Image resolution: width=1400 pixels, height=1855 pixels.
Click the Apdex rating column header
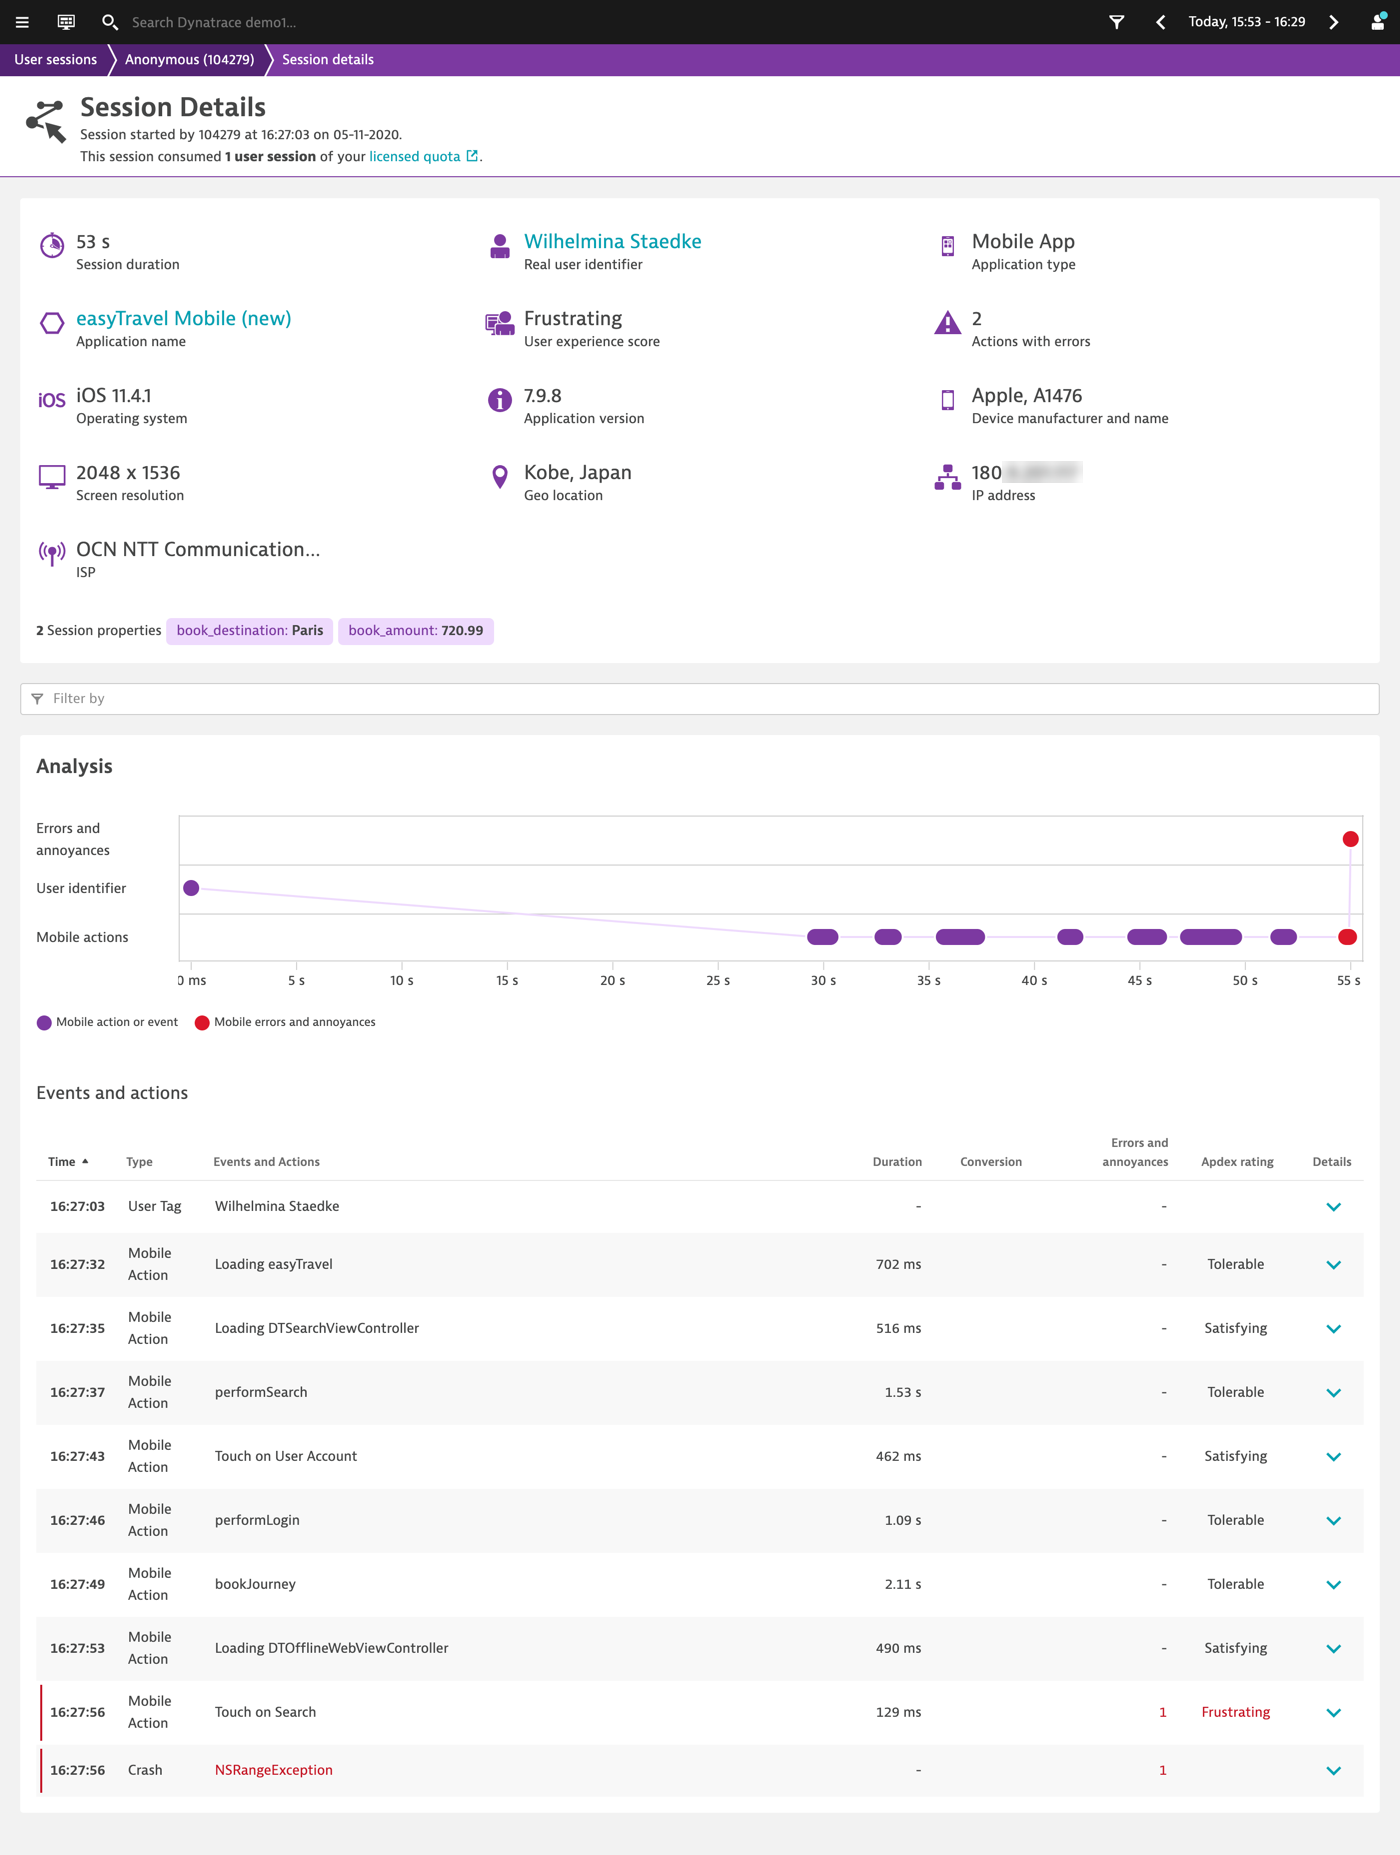[1237, 1162]
